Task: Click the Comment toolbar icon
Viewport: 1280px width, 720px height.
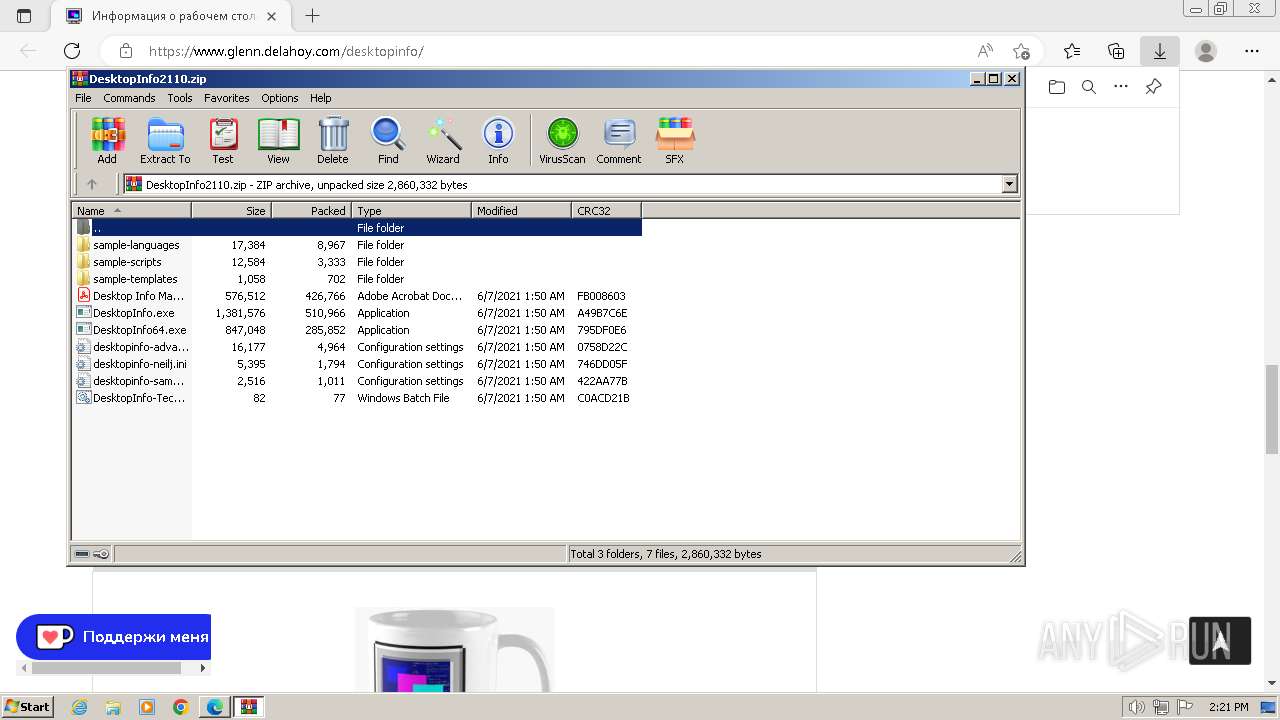Action: [x=619, y=140]
